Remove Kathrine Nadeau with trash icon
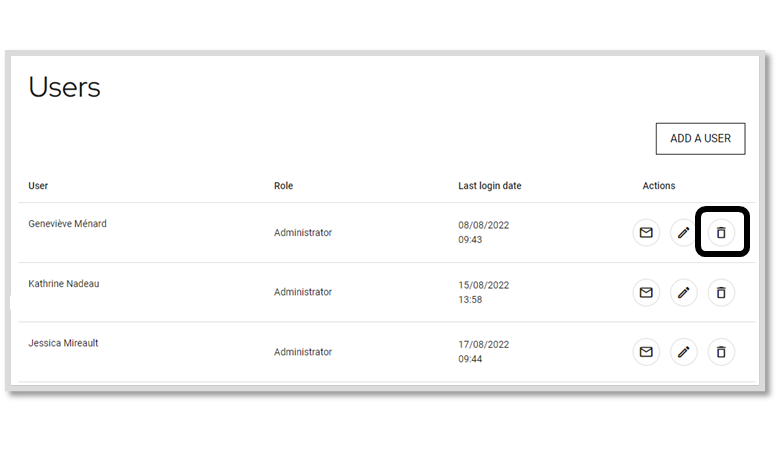The image size is (778, 450). tap(721, 292)
